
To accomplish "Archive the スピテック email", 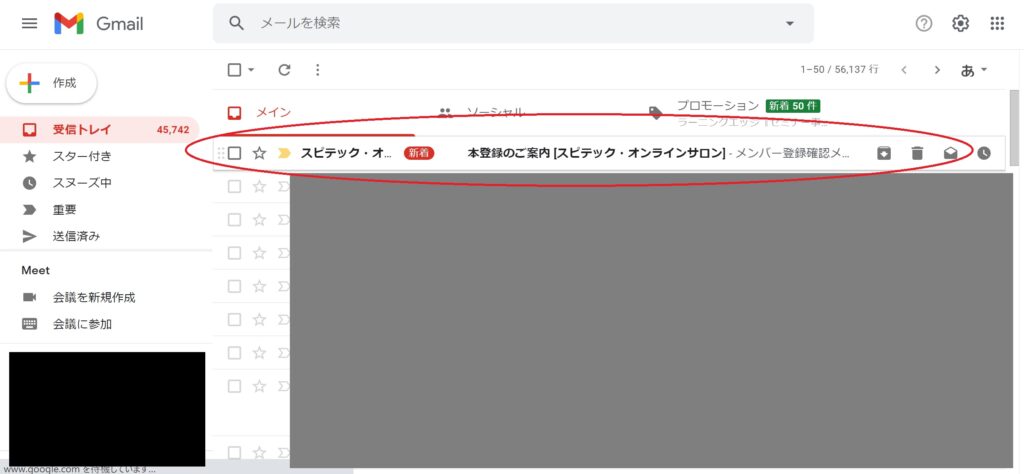I will [x=884, y=153].
